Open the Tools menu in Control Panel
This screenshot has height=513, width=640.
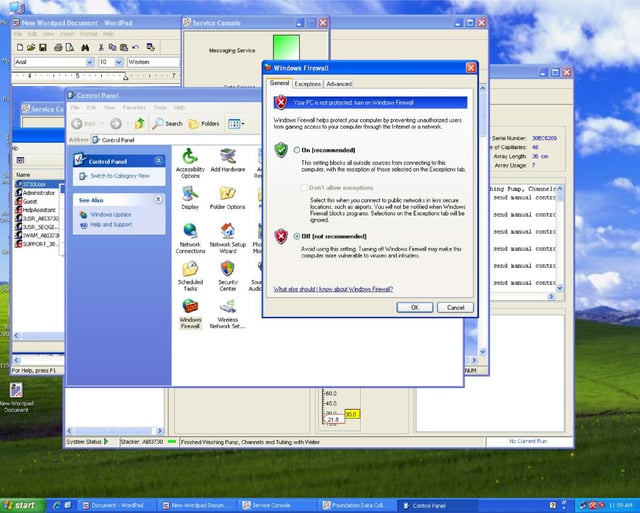[160, 108]
